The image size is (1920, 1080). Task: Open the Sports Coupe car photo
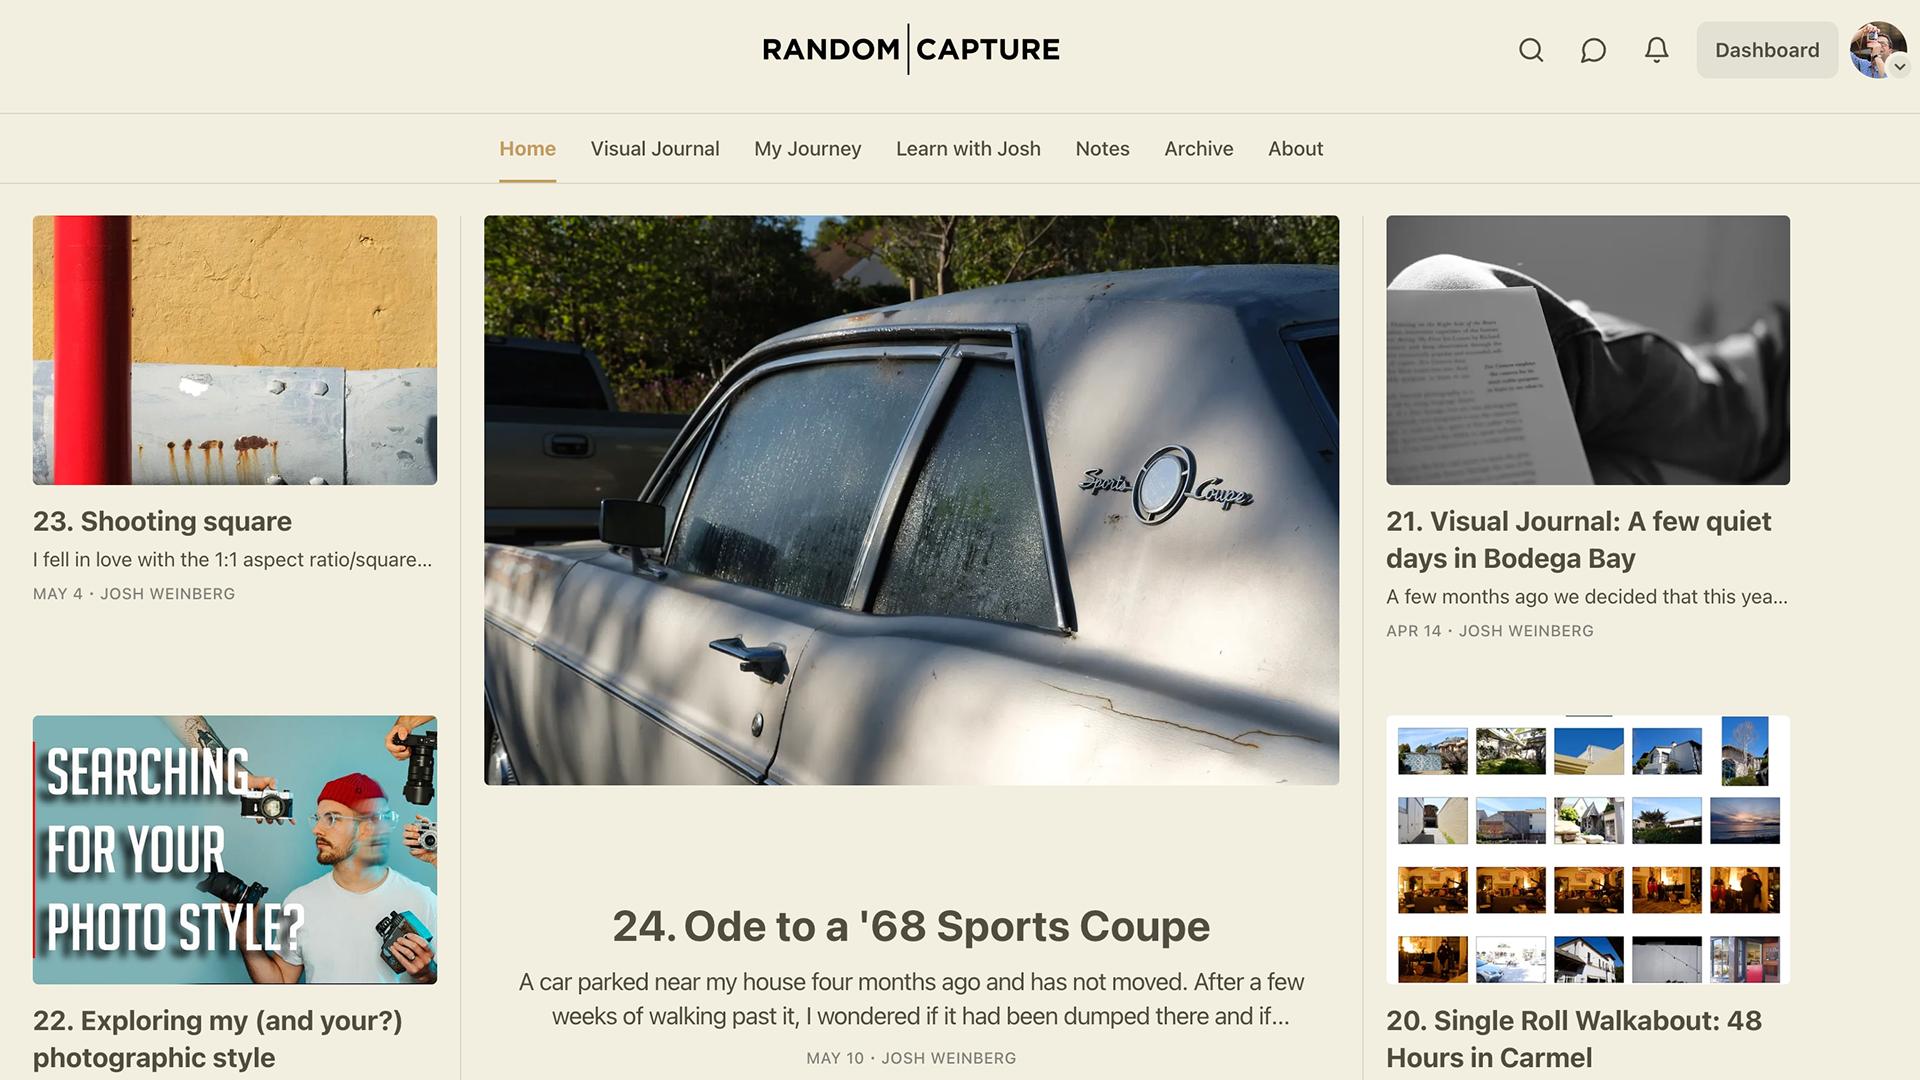911,500
